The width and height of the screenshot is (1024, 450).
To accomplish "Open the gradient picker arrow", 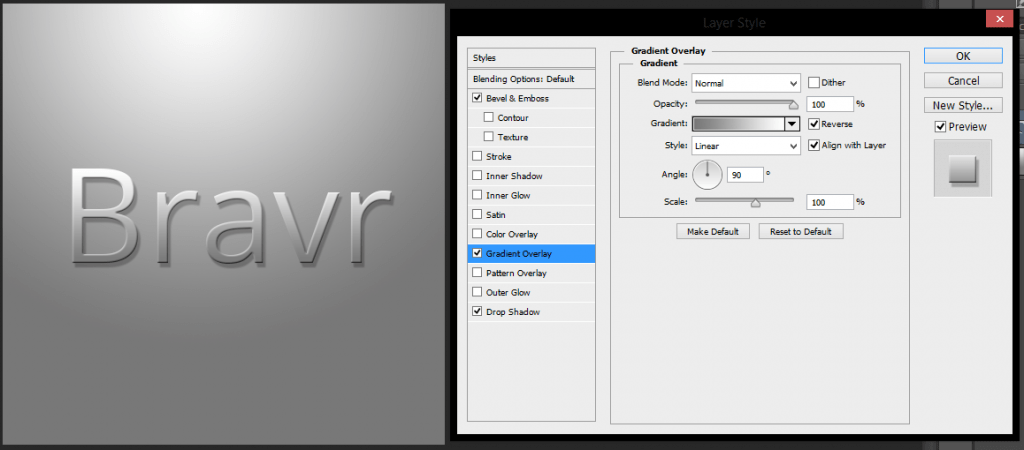I will tap(792, 123).
